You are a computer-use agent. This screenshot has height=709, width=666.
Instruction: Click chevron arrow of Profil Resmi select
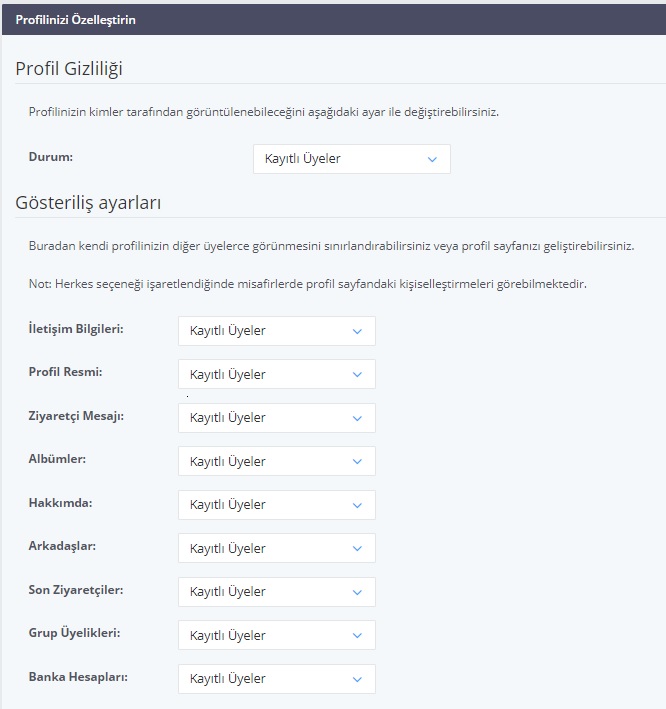click(x=357, y=375)
